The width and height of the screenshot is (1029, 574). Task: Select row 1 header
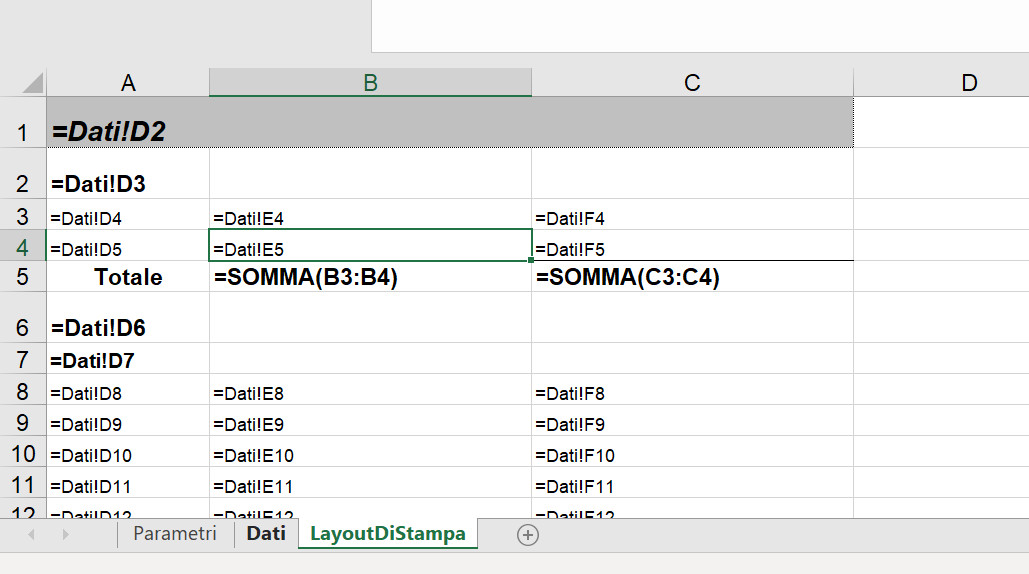(x=22, y=123)
